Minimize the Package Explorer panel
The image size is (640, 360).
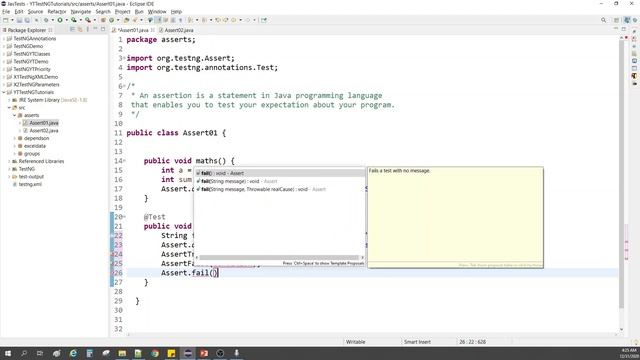(x=95, y=29)
